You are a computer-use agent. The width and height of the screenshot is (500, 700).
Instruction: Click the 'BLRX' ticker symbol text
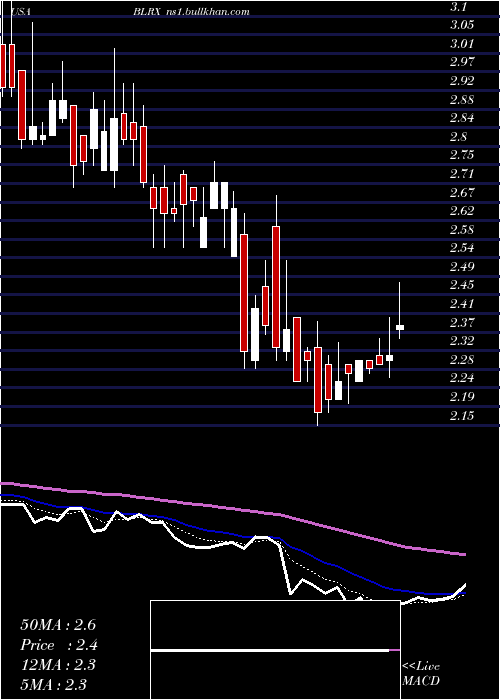pos(146,12)
